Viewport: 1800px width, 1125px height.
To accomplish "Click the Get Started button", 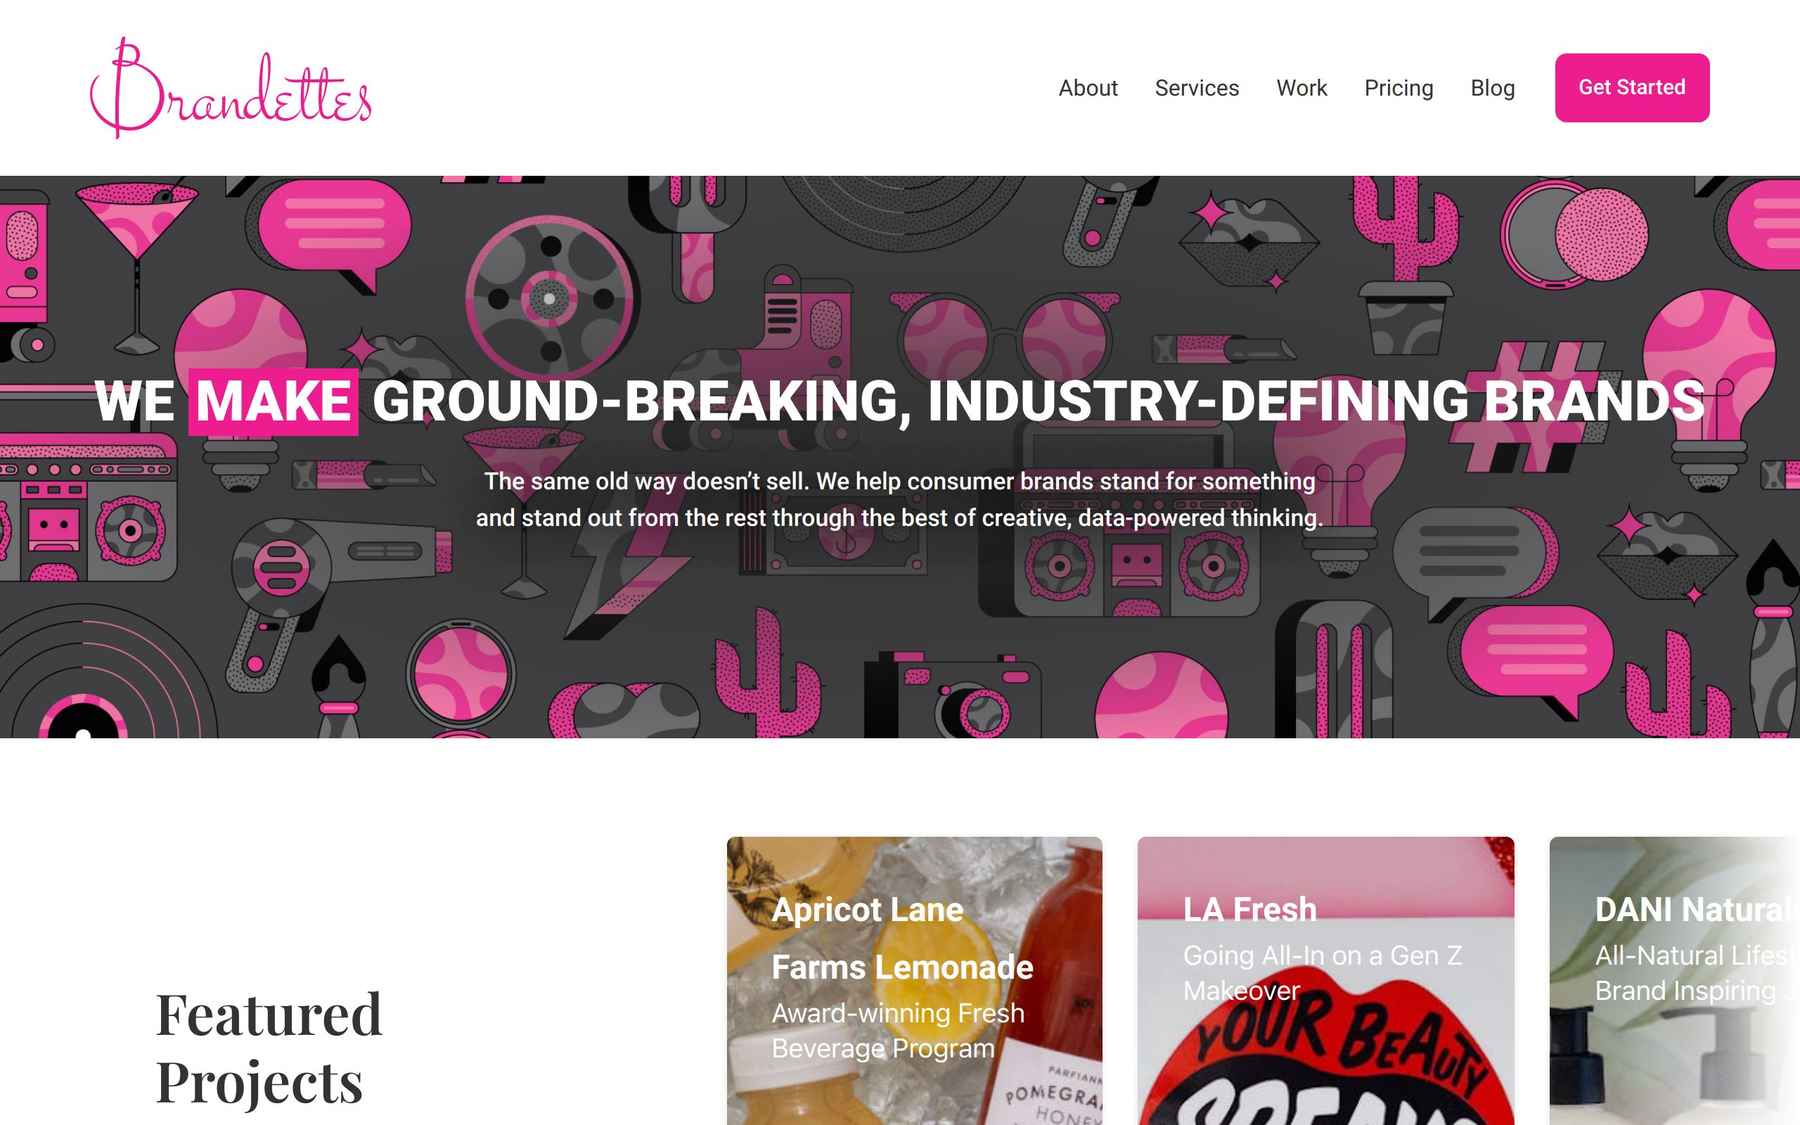I will pos(1632,88).
